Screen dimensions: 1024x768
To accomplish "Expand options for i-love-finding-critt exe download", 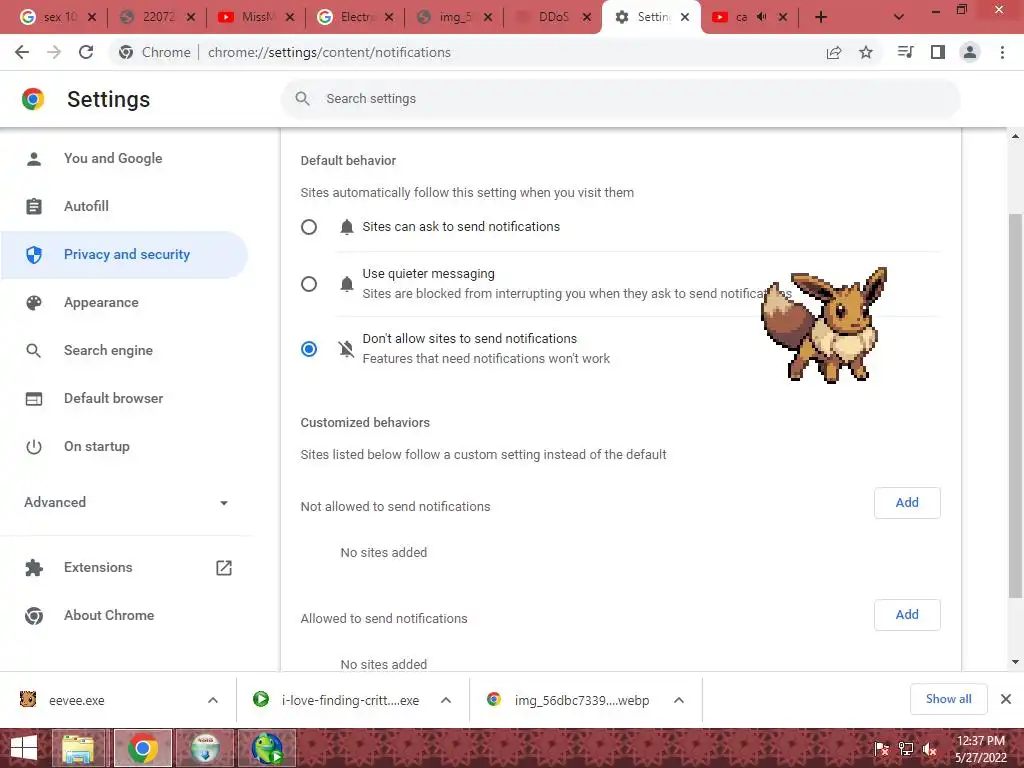I will (x=446, y=700).
